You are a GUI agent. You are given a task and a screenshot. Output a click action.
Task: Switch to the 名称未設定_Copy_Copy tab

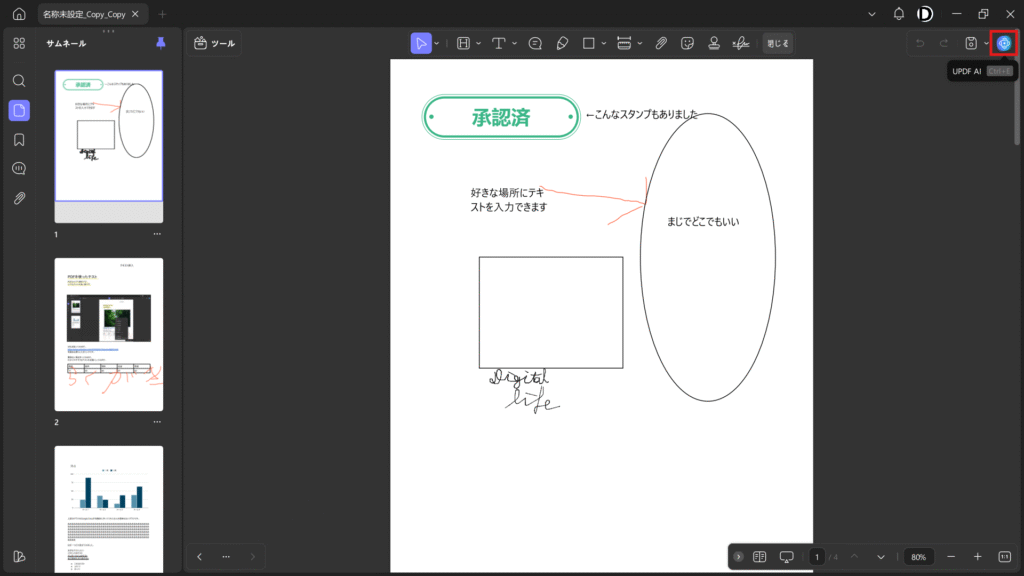84,14
